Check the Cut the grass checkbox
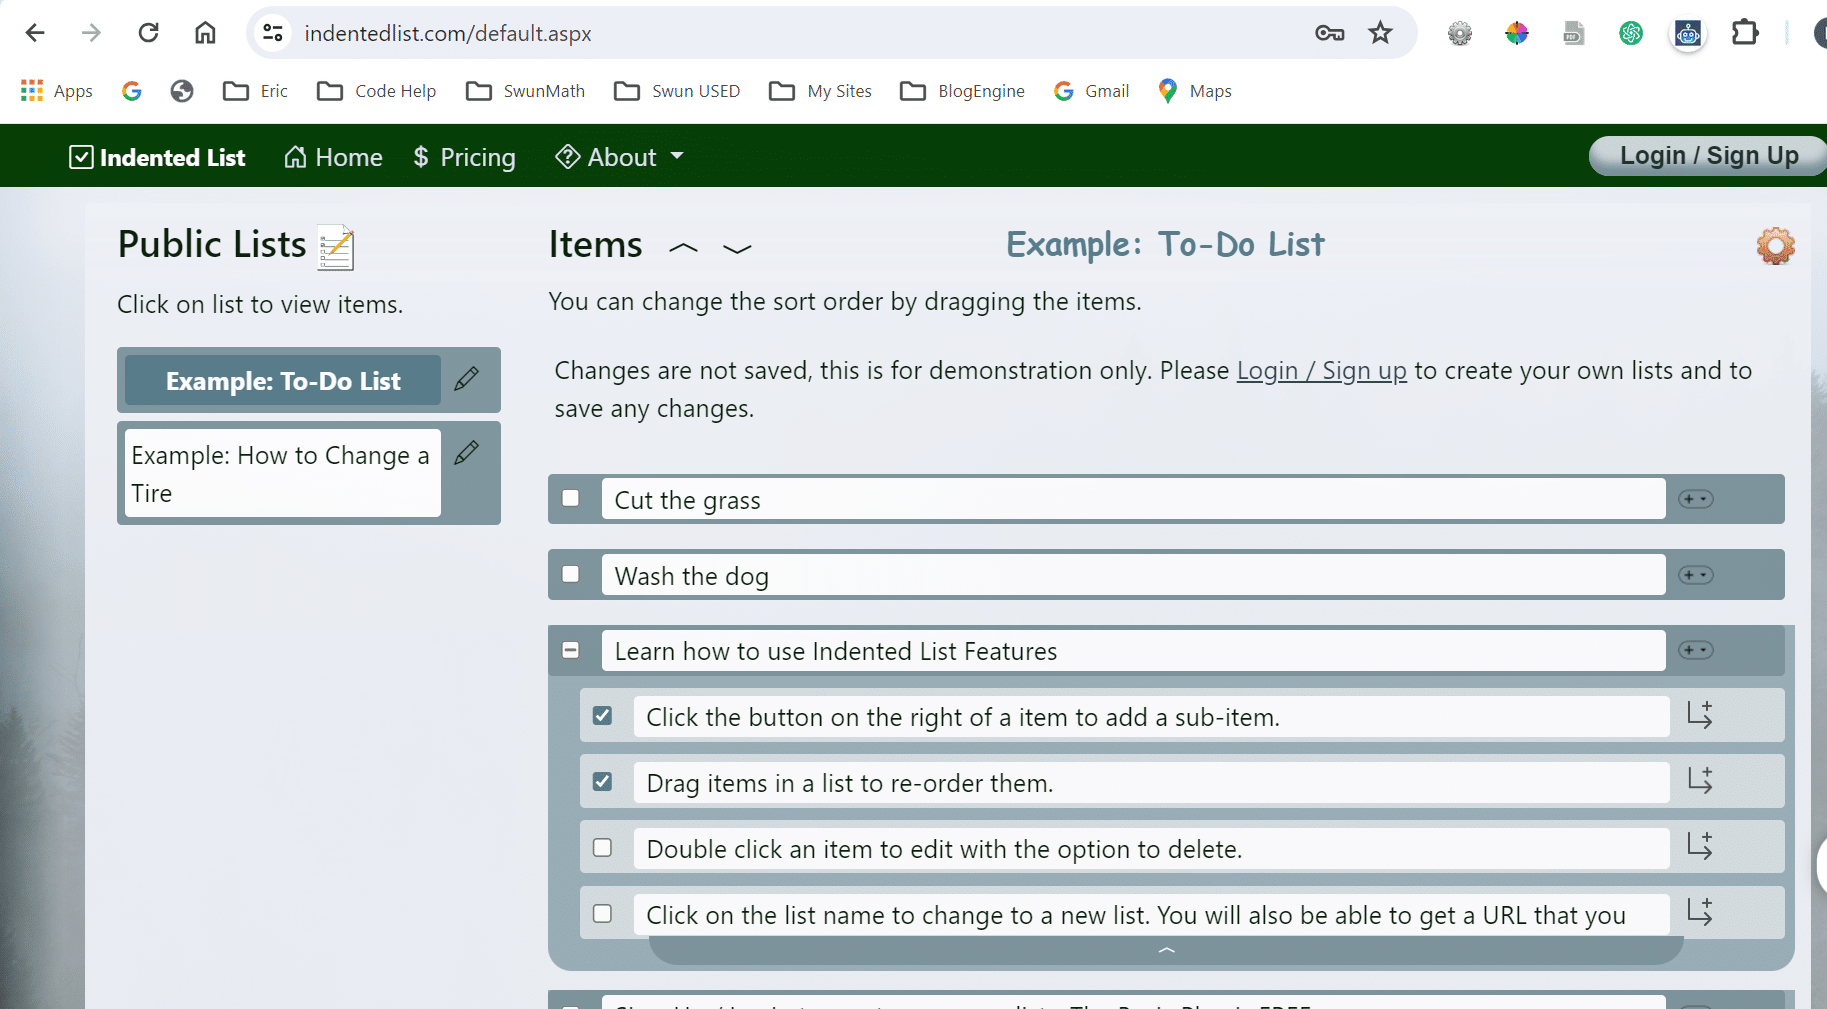 (571, 498)
